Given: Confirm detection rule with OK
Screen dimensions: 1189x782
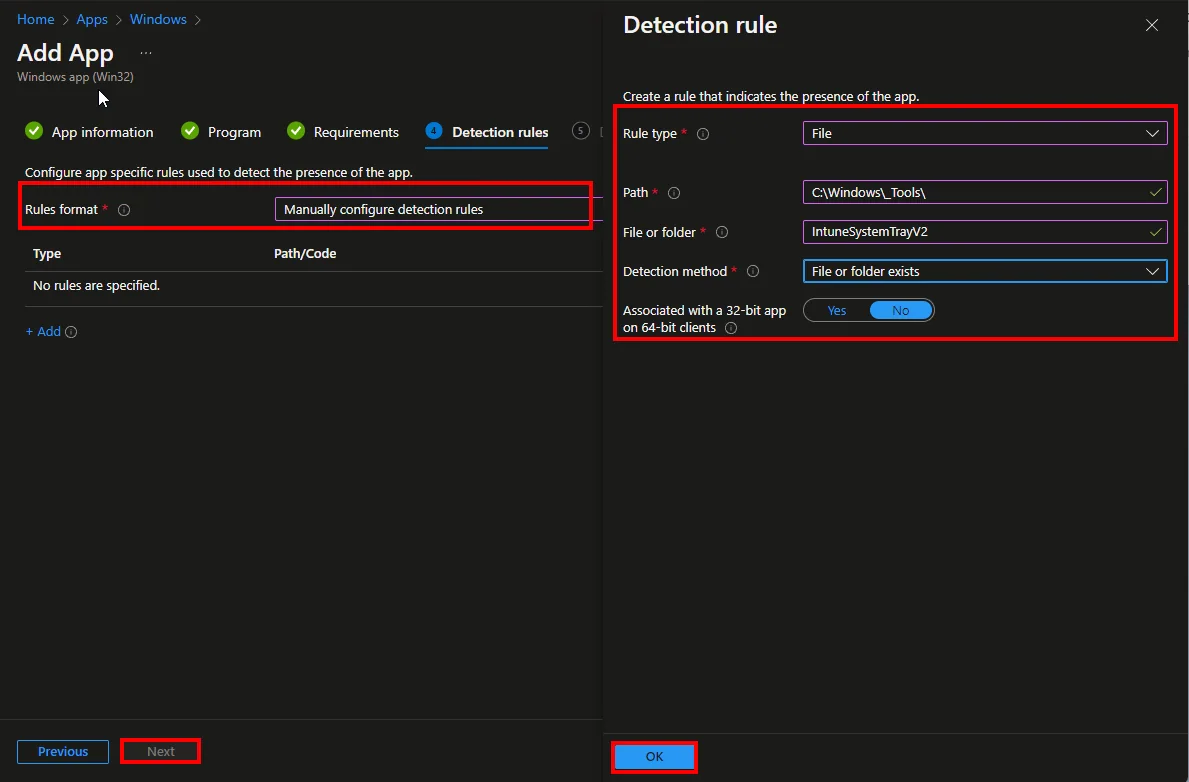Looking at the screenshot, I should click(x=654, y=757).
